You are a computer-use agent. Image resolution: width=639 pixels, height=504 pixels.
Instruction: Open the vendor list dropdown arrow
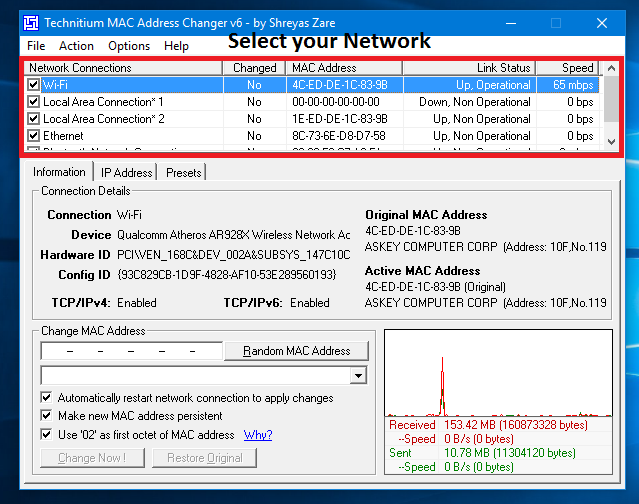click(x=358, y=375)
